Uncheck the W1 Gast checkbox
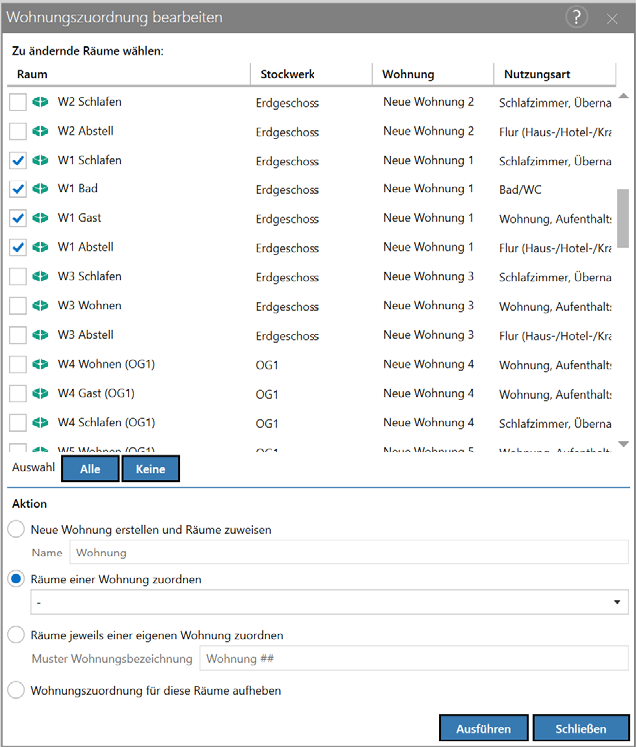 (x=18, y=218)
